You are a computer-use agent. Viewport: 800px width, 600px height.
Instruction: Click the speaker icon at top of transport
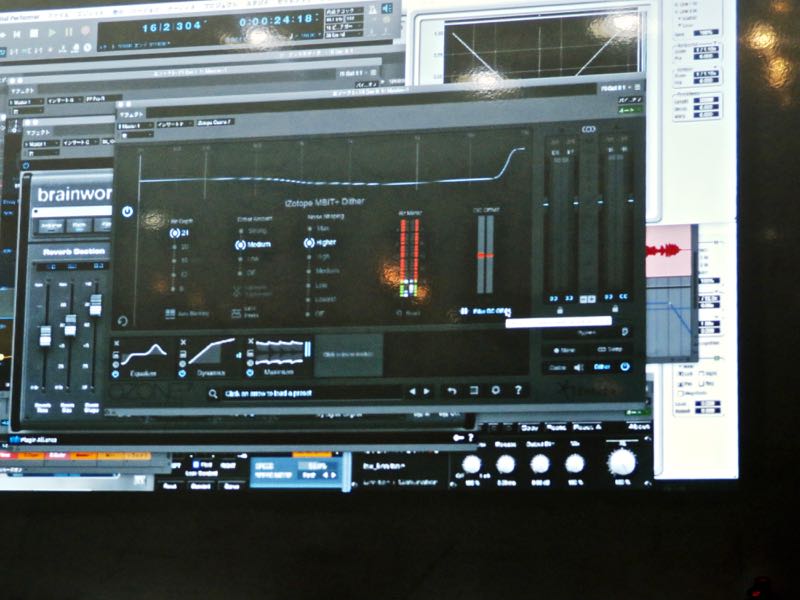click(x=387, y=8)
